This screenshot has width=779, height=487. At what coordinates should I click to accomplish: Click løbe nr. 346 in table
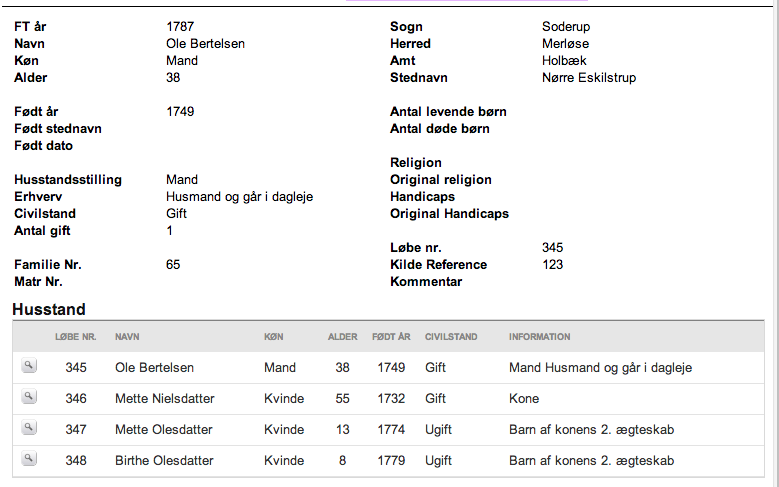[76, 399]
